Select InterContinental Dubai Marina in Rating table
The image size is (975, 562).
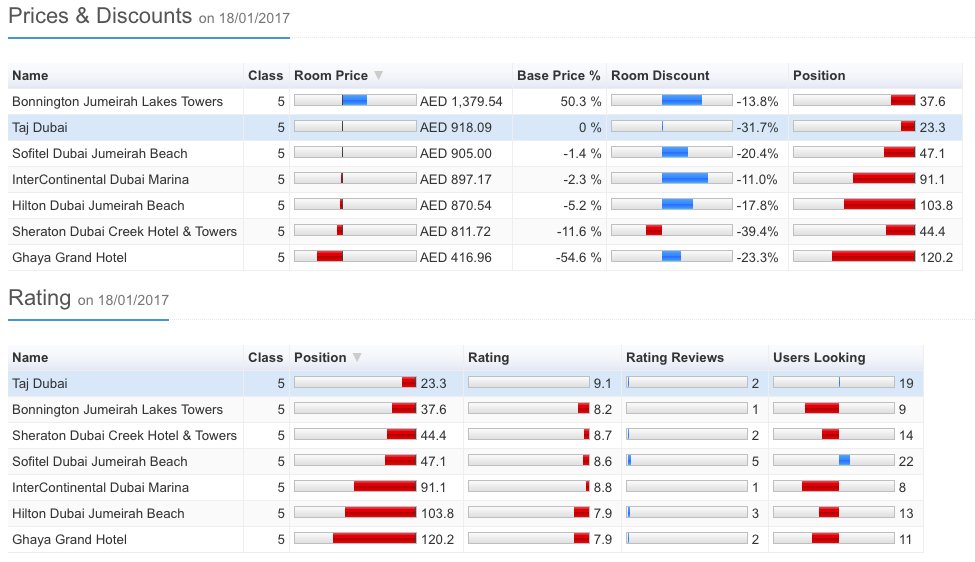pos(100,488)
